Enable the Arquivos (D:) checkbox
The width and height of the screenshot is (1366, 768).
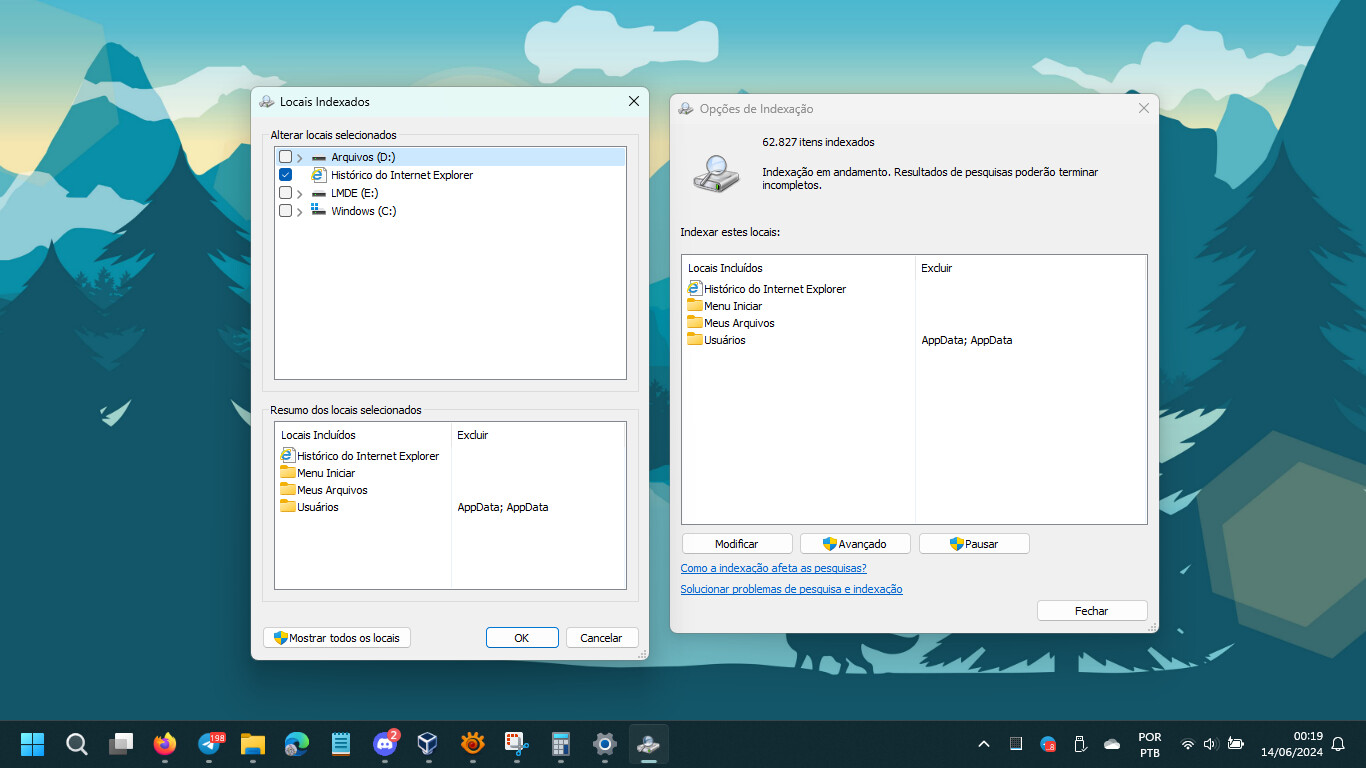286,157
